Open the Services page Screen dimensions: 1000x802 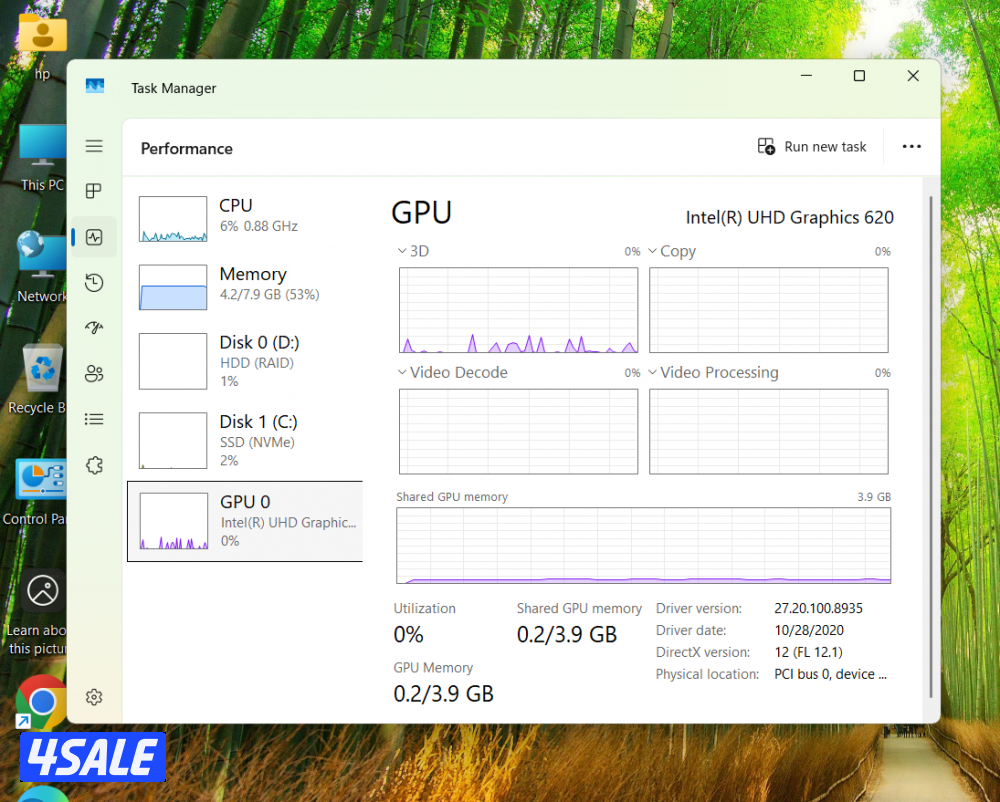click(x=94, y=465)
